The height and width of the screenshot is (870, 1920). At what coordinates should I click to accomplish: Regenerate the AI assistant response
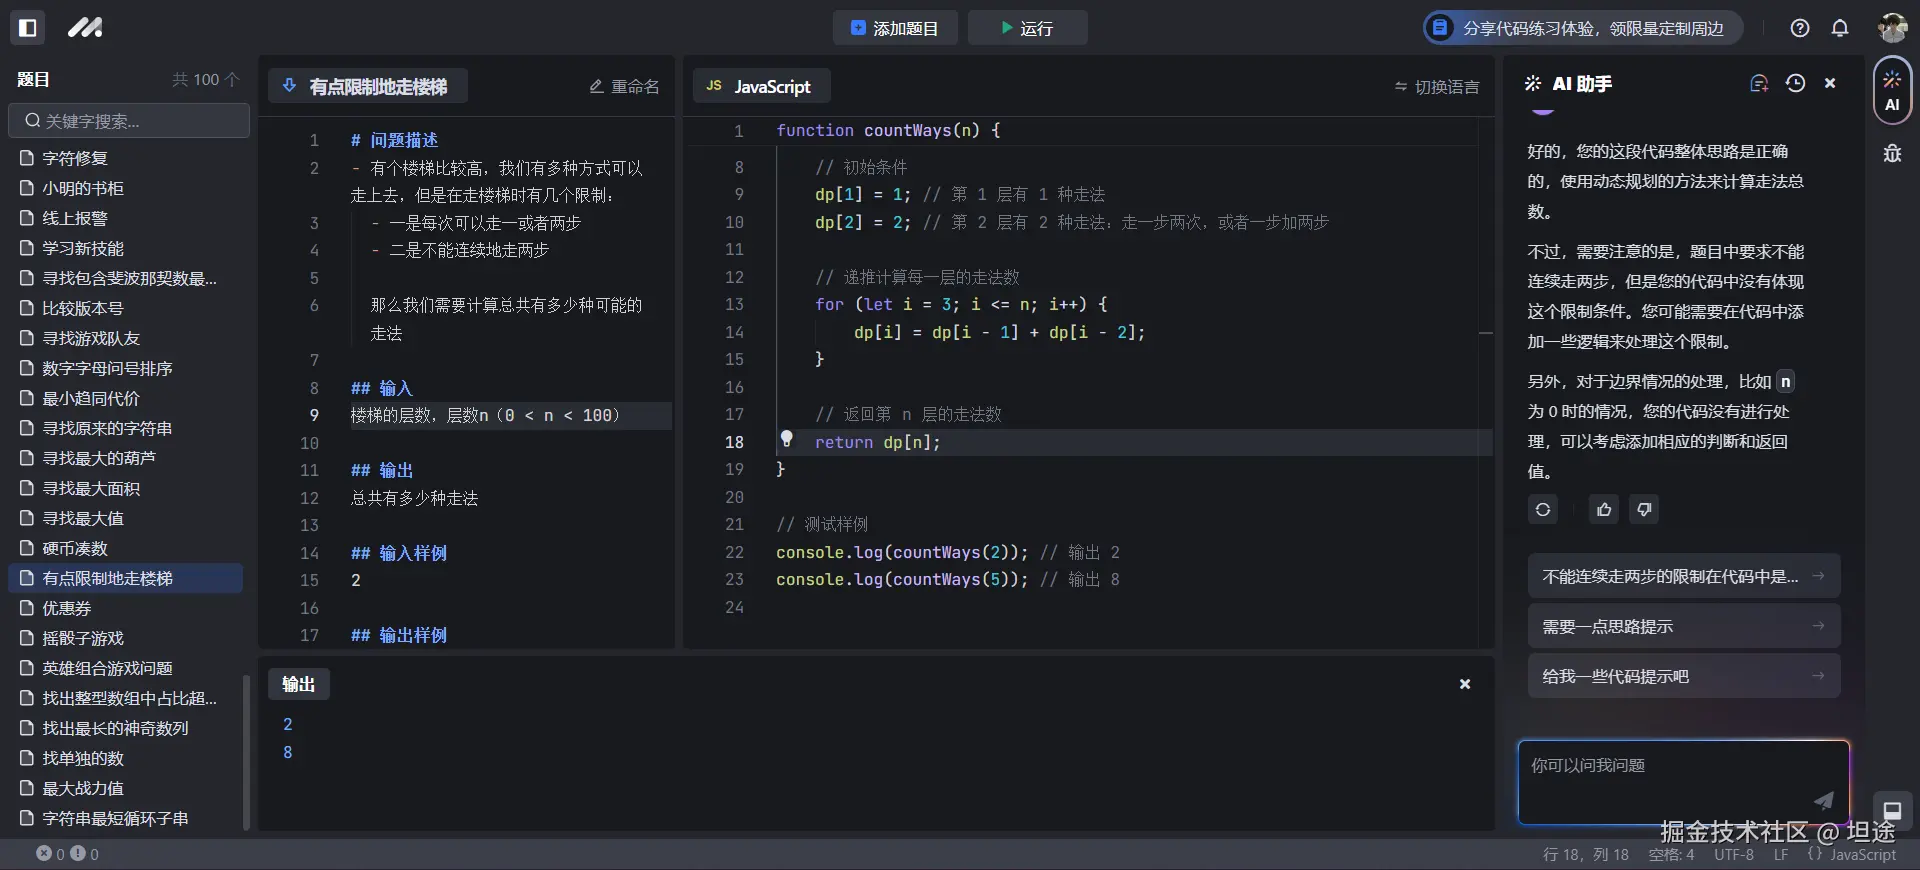point(1543,510)
